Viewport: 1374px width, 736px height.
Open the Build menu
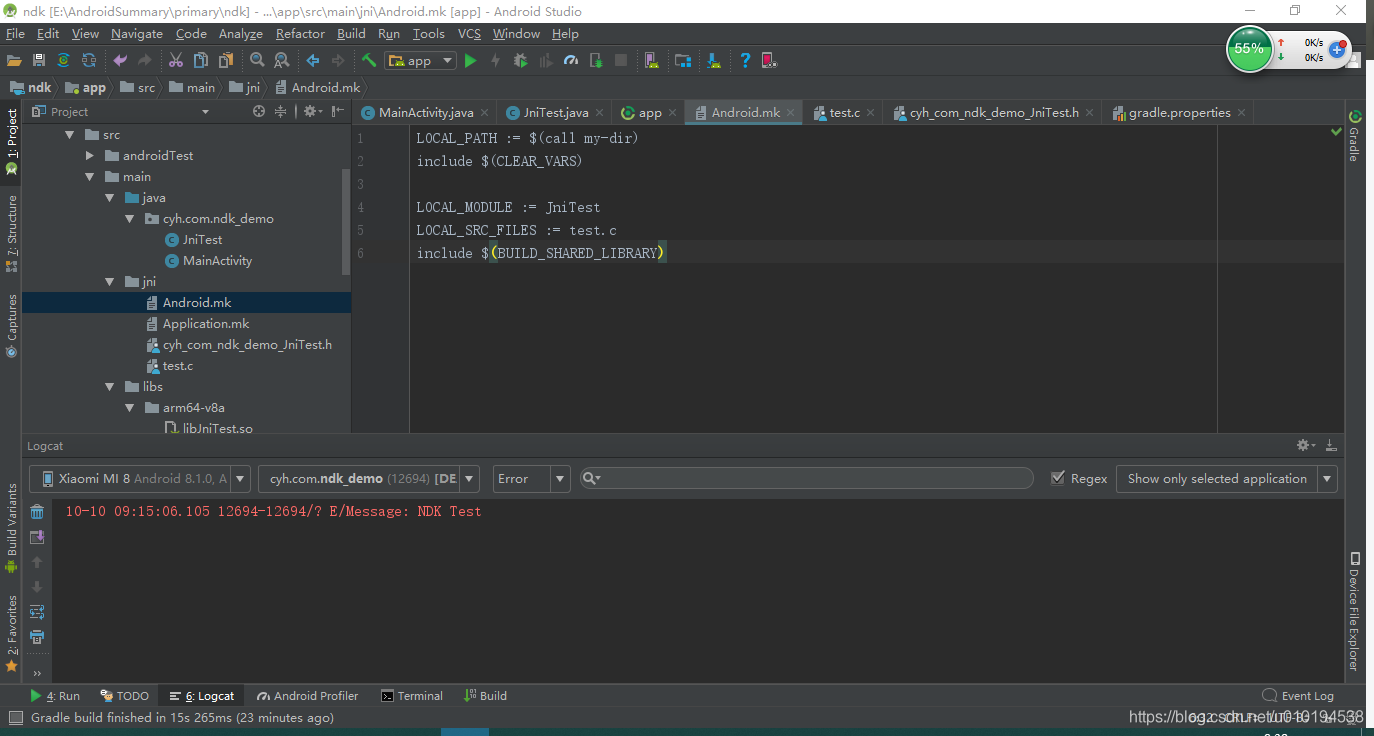(x=351, y=34)
